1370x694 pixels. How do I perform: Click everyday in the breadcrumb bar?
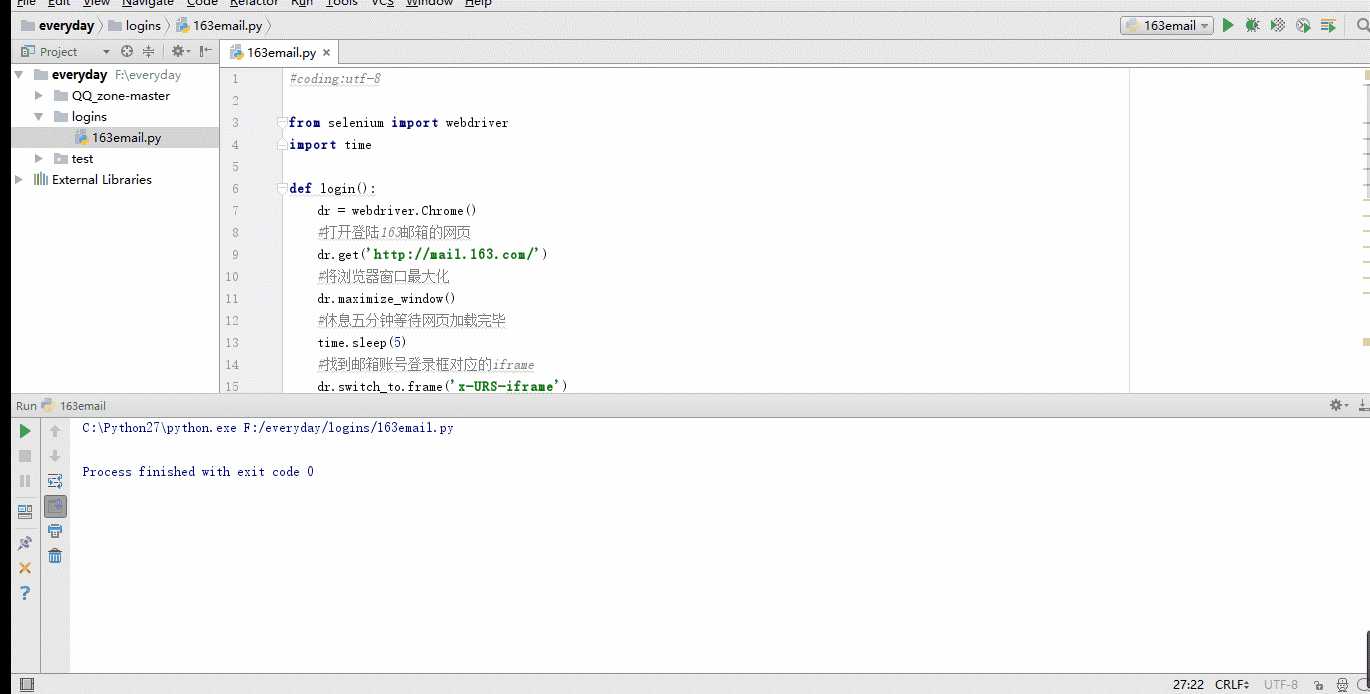click(x=57, y=25)
